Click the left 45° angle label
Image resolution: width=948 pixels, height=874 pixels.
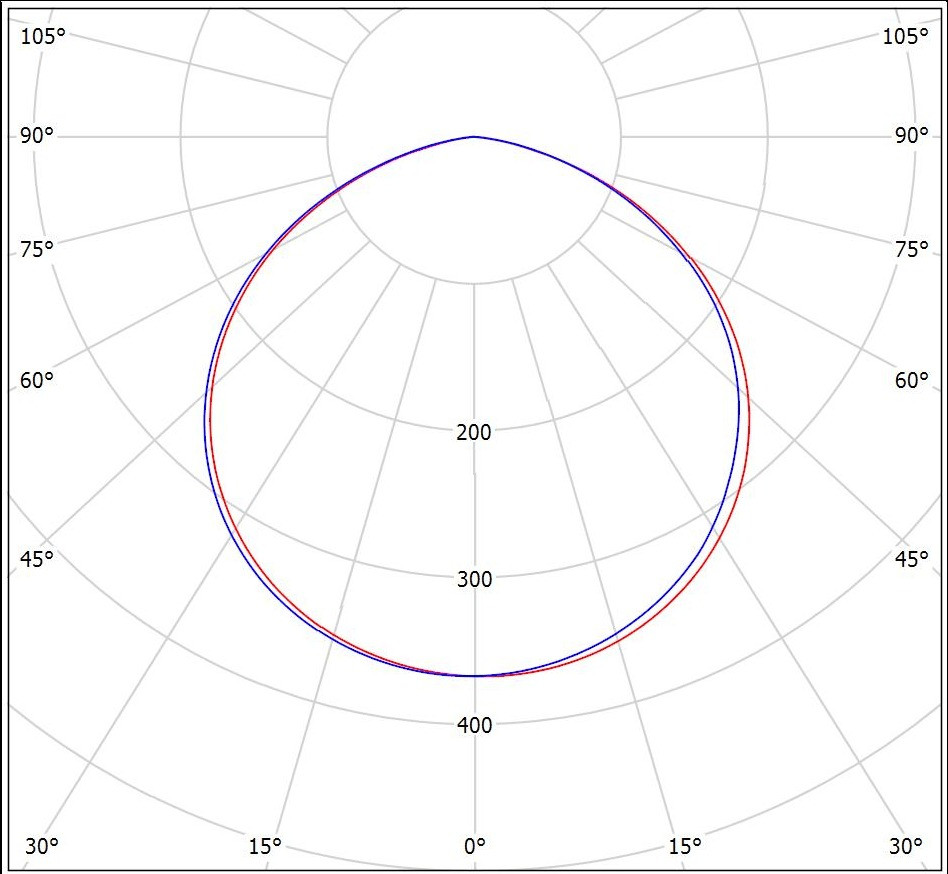tap(37, 559)
